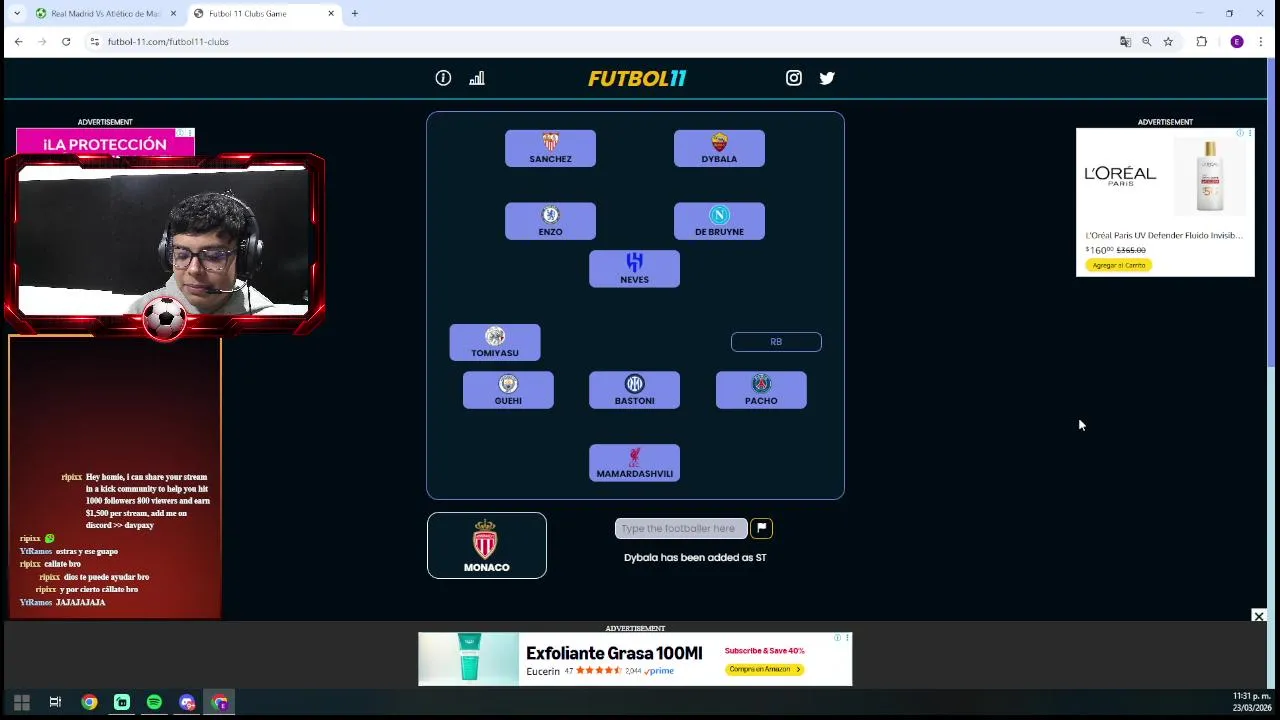The image size is (1280, 720).
Task: Select the Pacho player card
Action: 761,390
